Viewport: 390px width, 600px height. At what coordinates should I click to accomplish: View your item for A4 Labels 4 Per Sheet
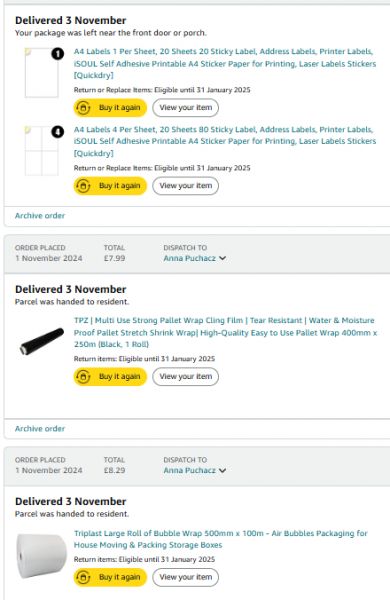pos(186,186)
